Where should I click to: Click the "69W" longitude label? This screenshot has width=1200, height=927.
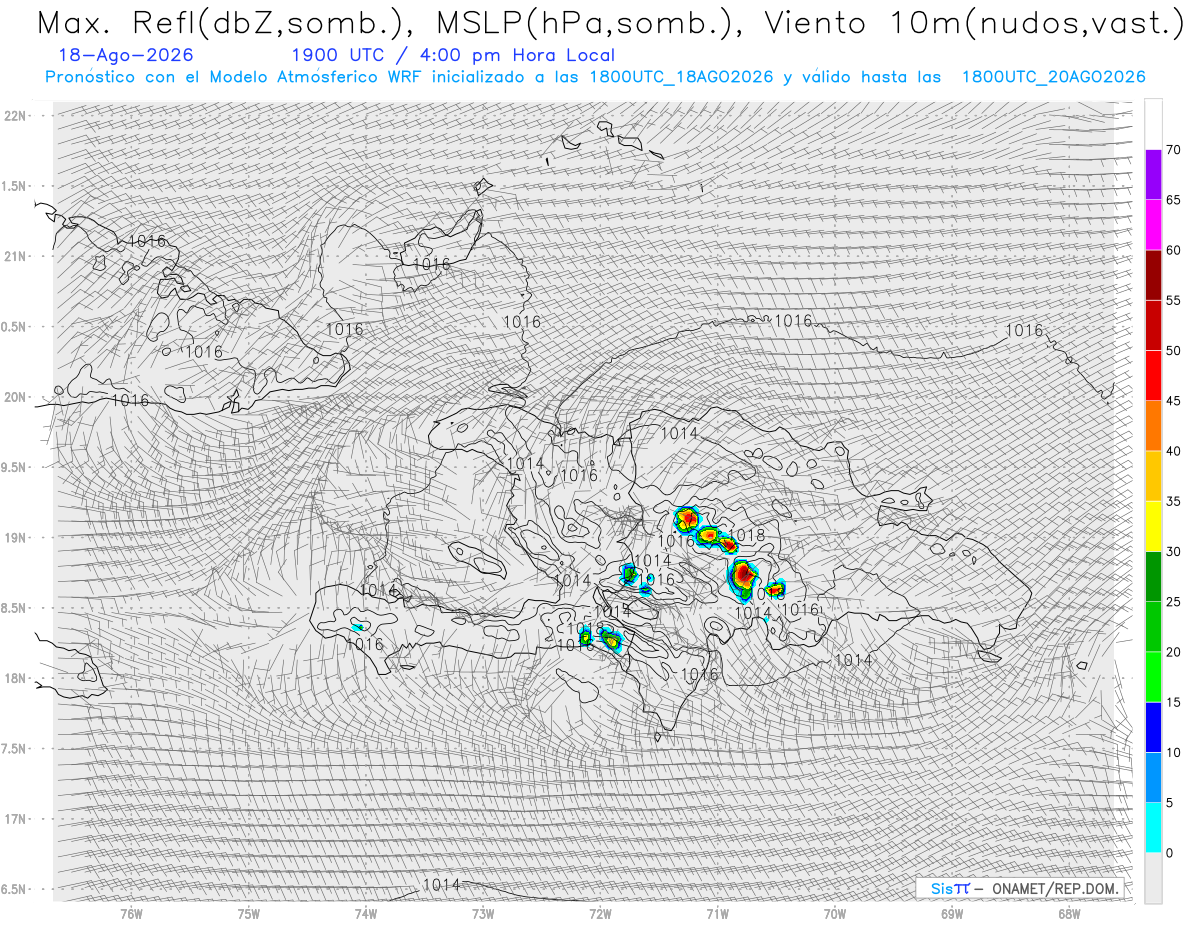tap(952, 913)
